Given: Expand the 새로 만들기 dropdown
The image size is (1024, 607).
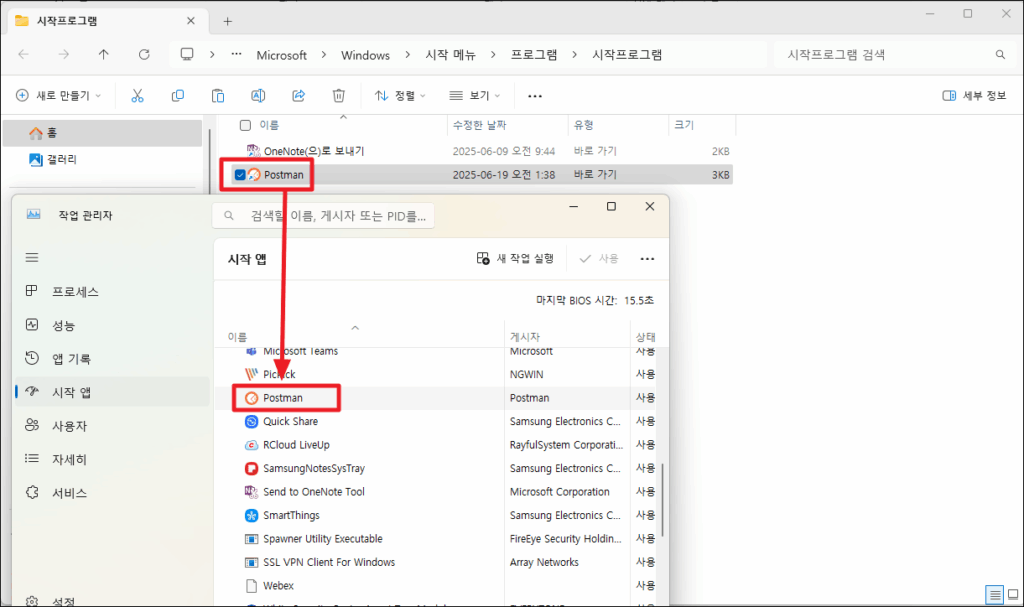Looking at the screenshot, I should coord(59,96).
